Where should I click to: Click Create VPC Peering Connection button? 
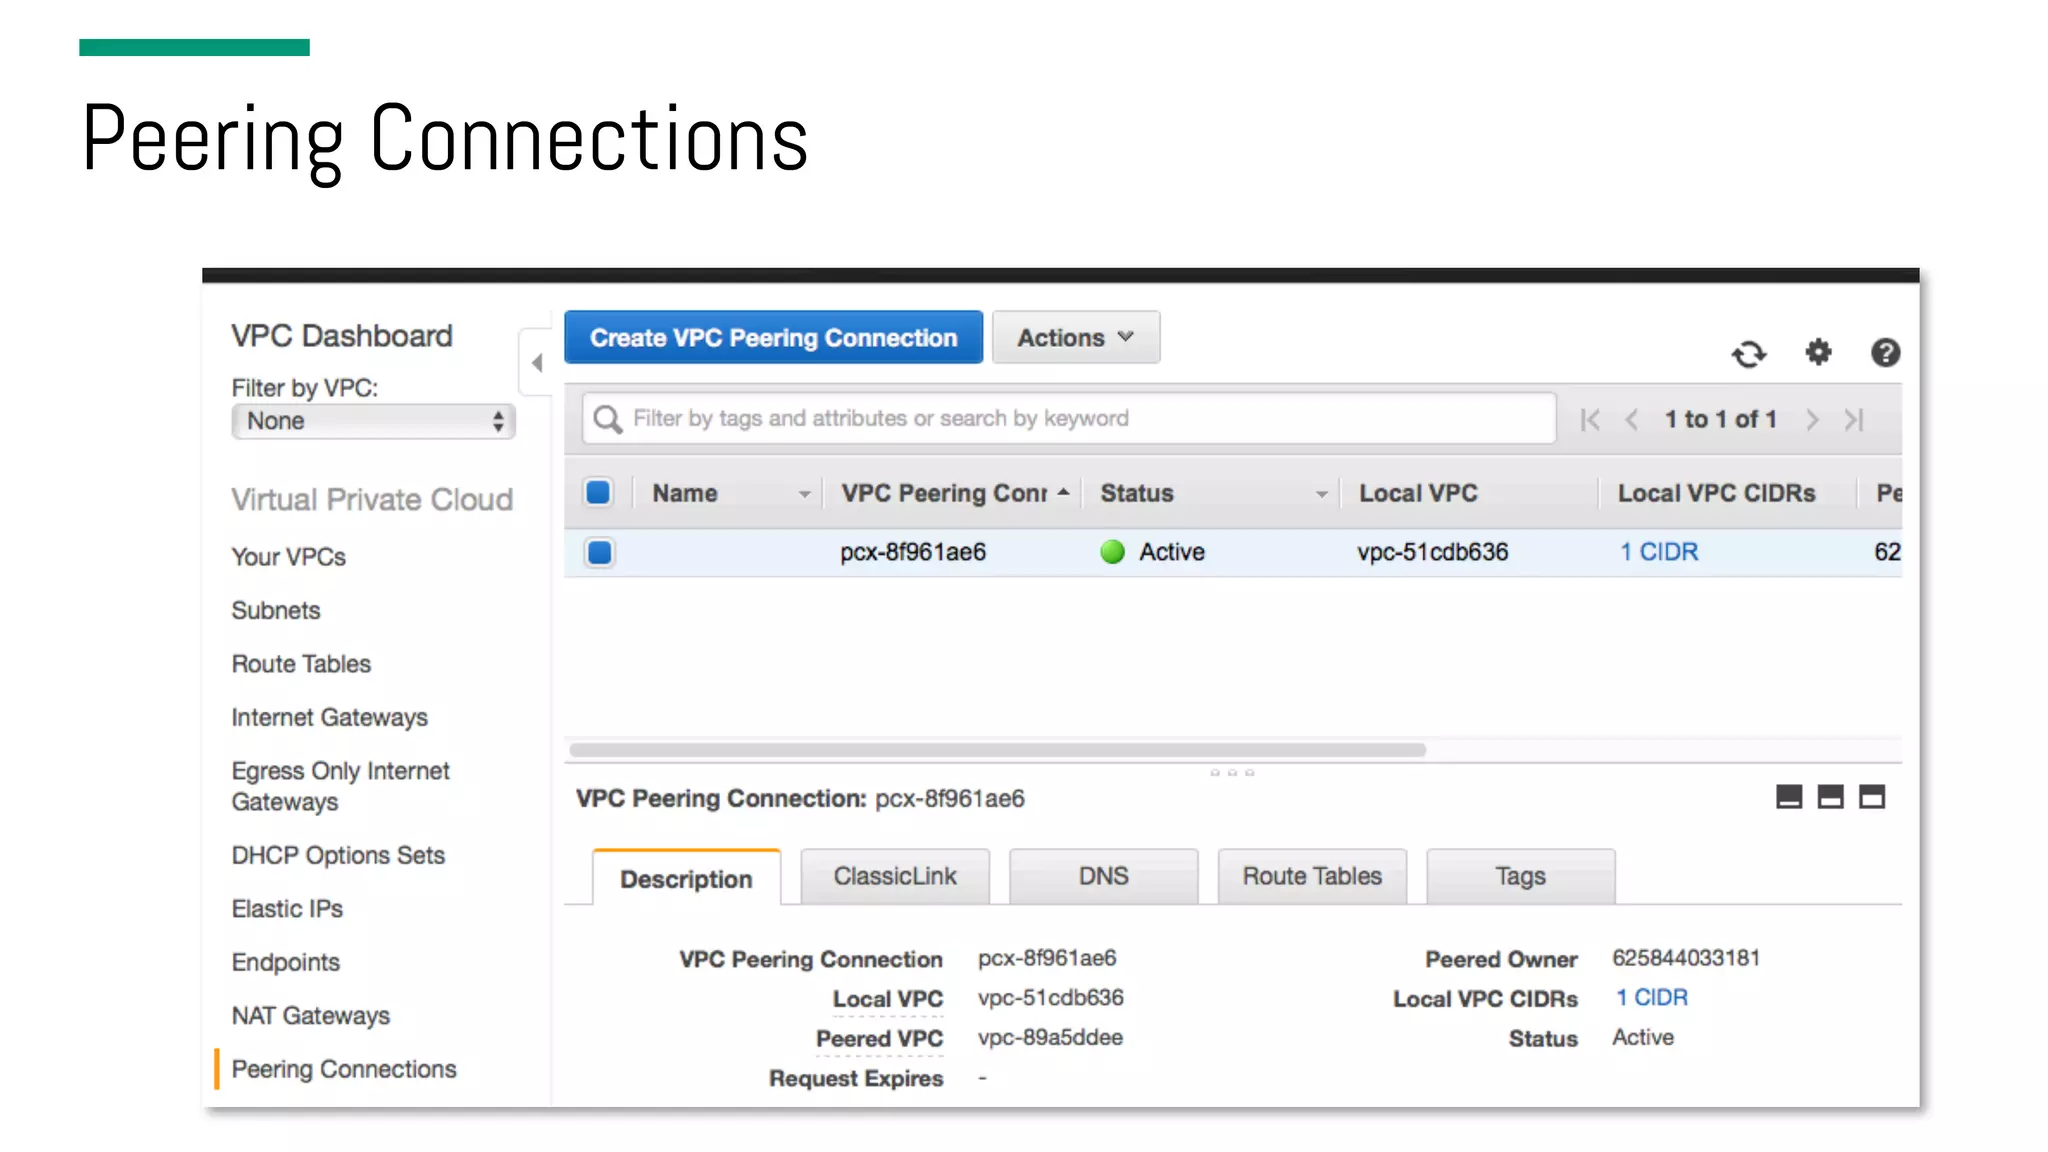(773, 338)
